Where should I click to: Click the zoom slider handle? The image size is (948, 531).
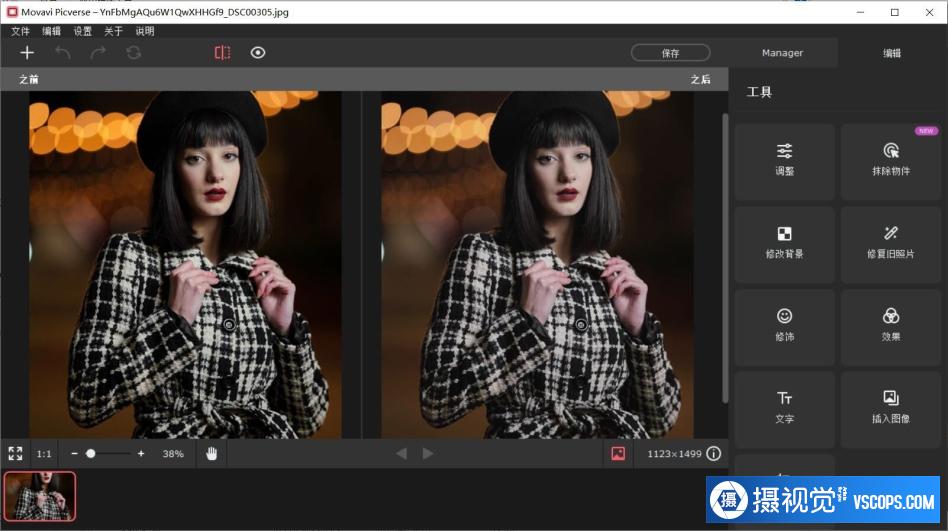(x=91, y=454)
